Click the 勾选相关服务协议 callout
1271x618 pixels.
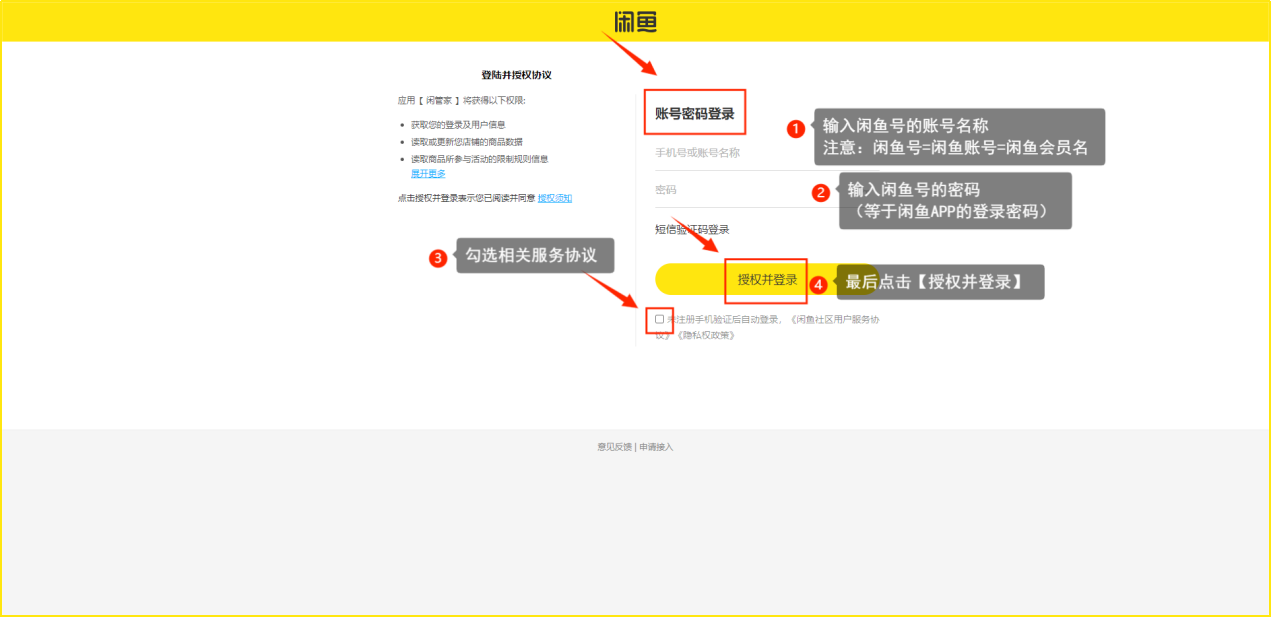pyautogui.click(x=532, y=255)
